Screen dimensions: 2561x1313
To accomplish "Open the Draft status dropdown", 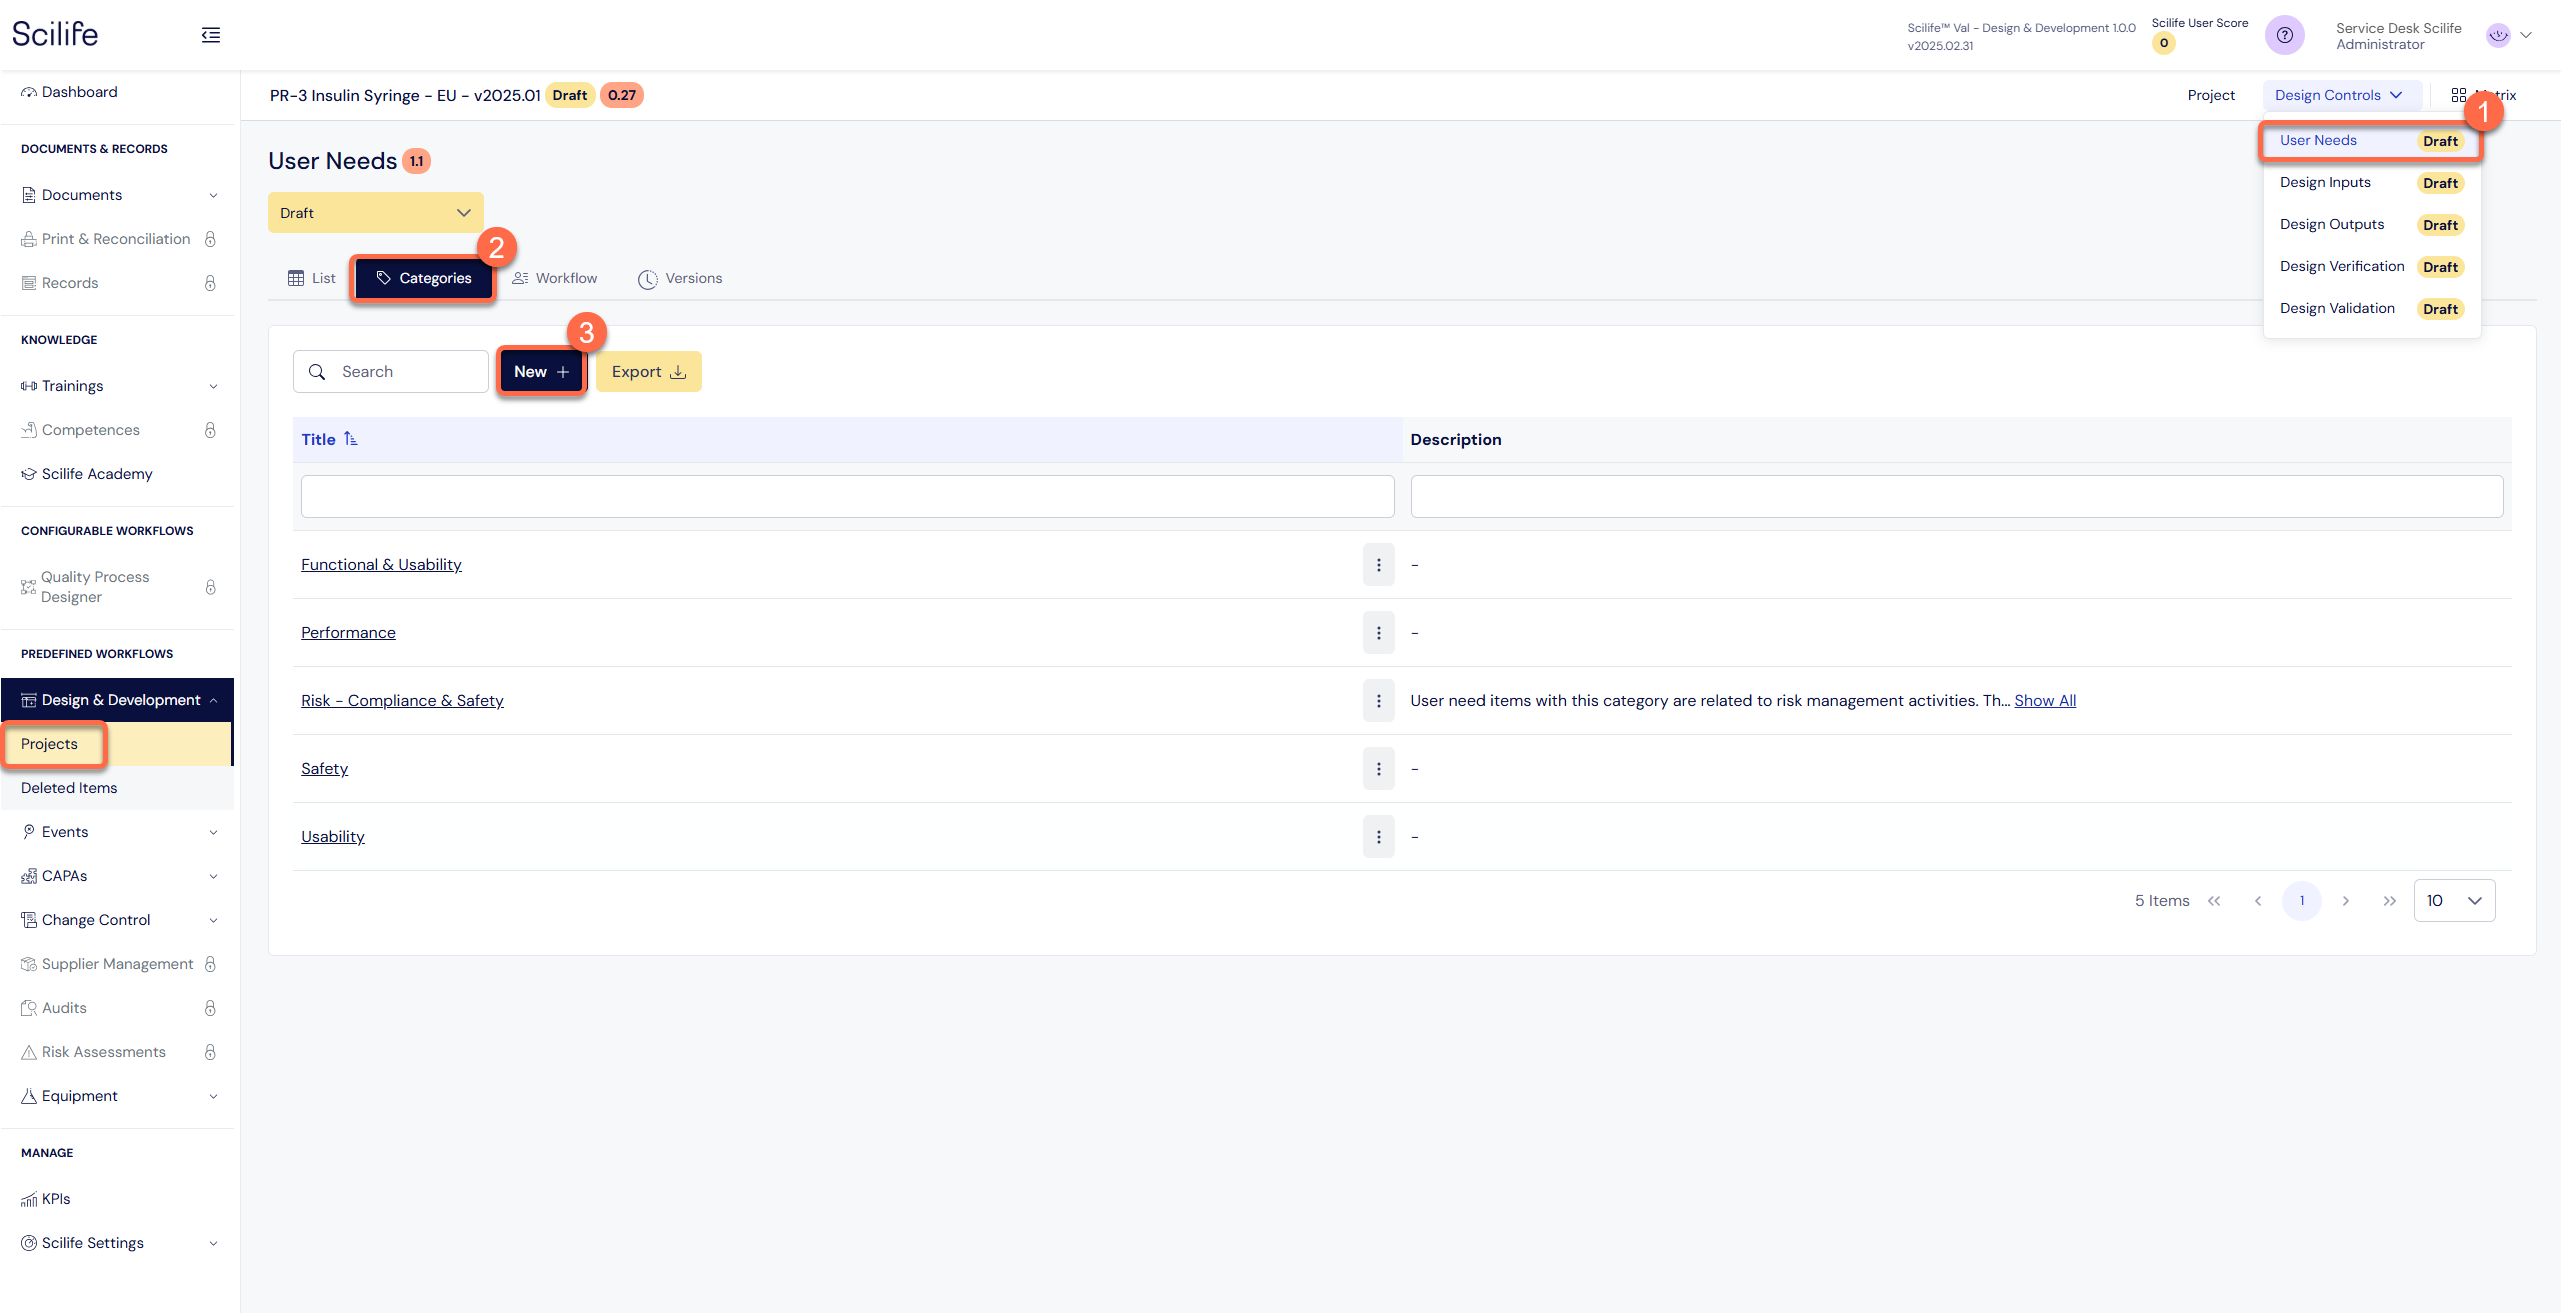I will pos(376,213).
